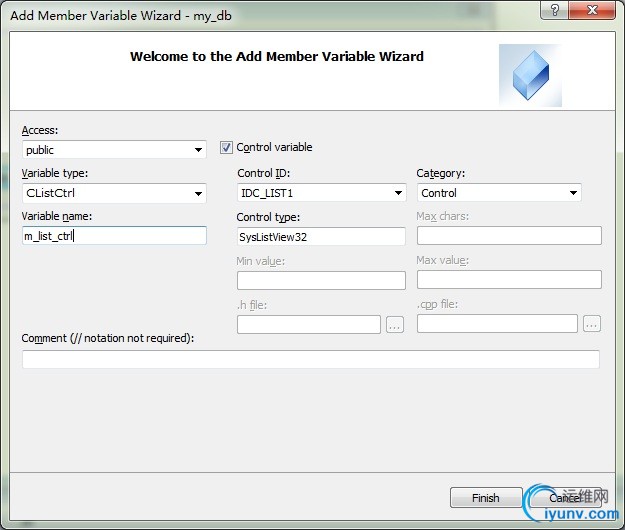
Task: Click the browse button beside .cpp file
Action: pos(592,324)
